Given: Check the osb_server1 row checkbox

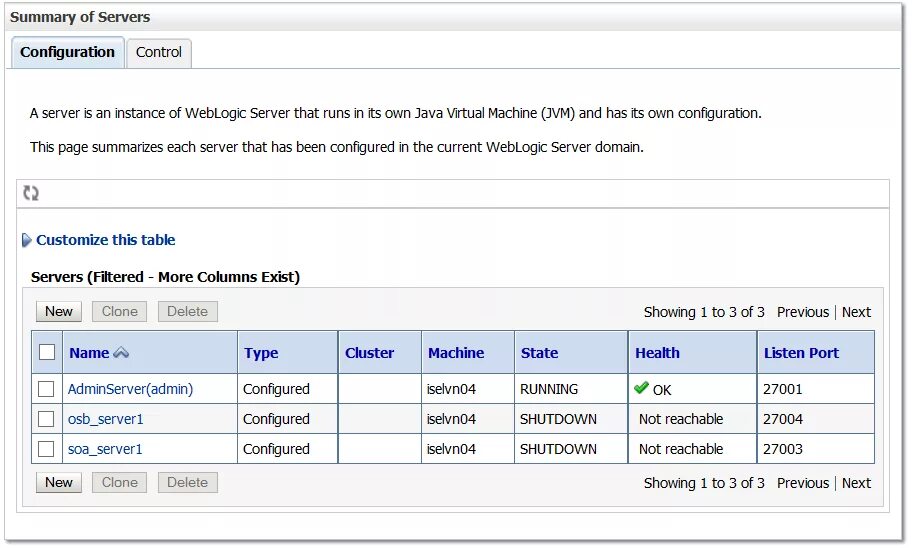Looking at the screenshot, I should (46, 419).
